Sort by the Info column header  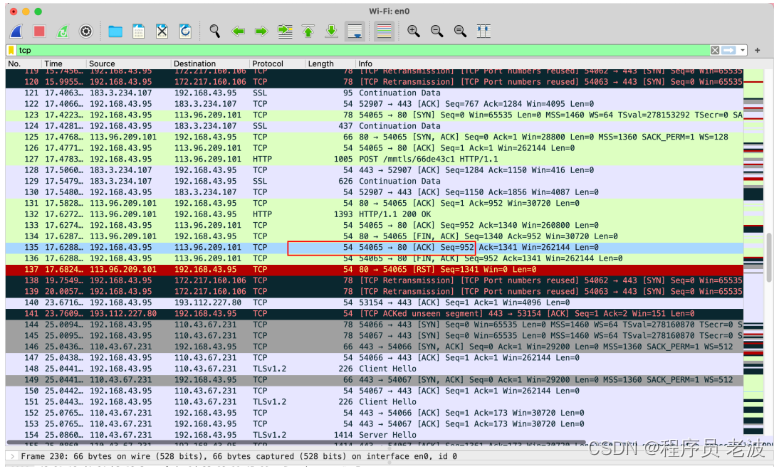coord(549,64)
